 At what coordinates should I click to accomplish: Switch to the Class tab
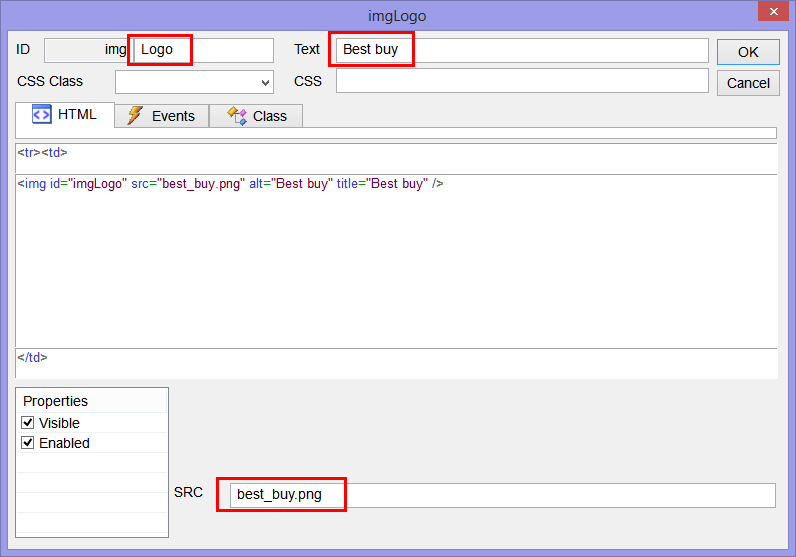[256, 116]
